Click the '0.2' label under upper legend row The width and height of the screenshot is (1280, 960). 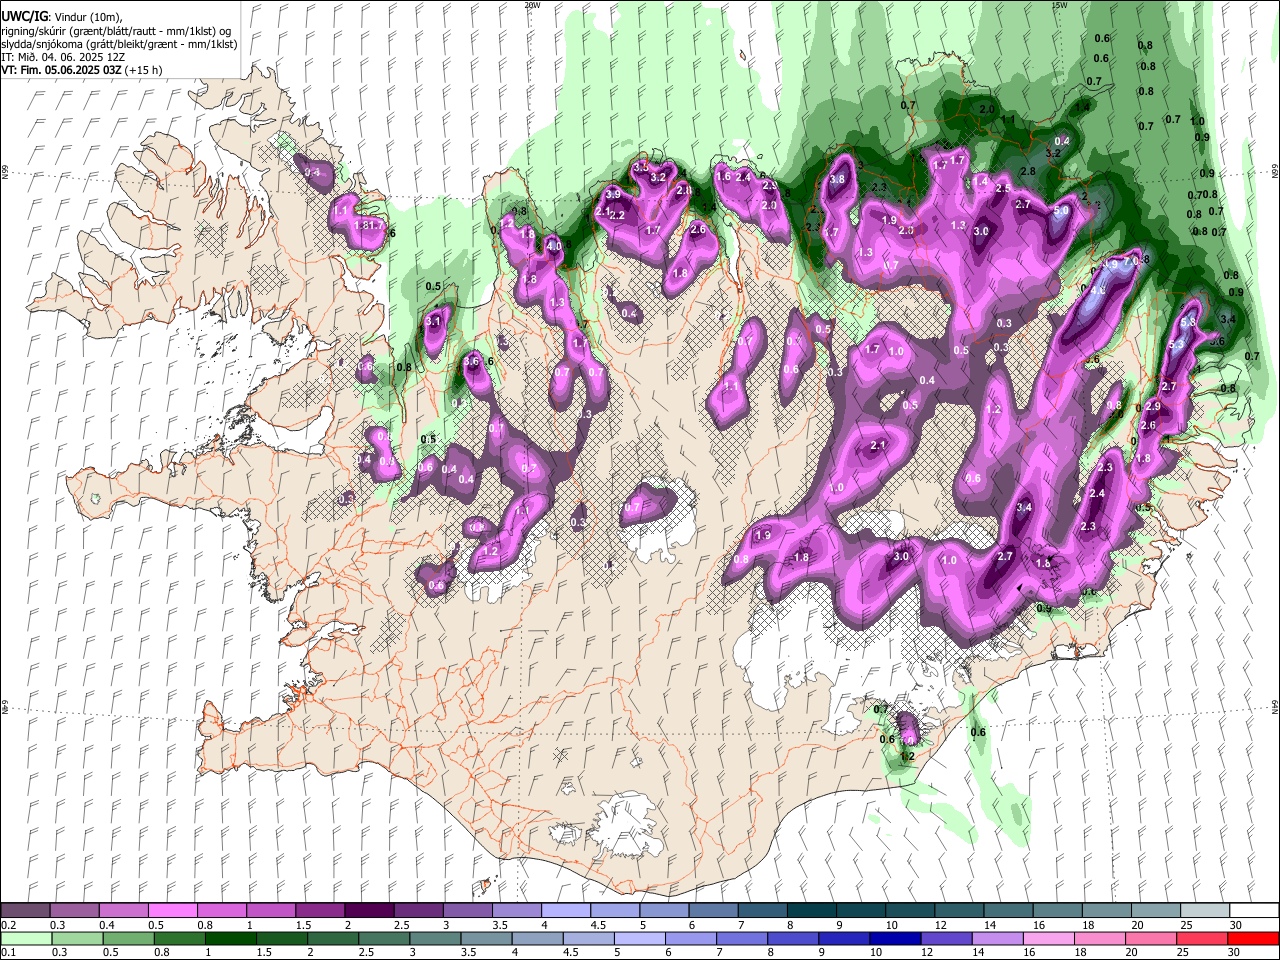pyautogui.click(x=9, y=925)
